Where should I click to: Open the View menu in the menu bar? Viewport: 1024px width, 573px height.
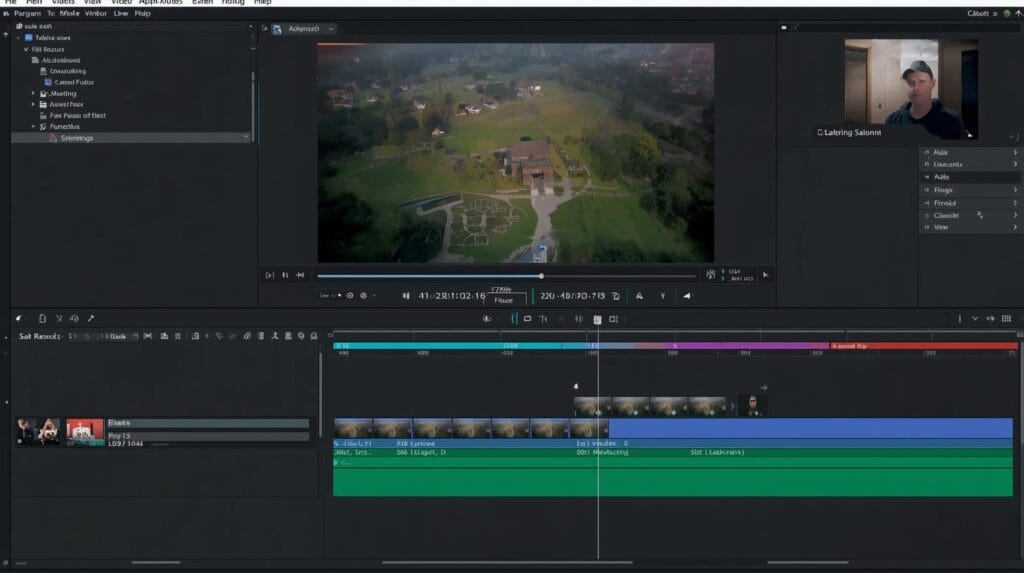(x=93, y=3)
